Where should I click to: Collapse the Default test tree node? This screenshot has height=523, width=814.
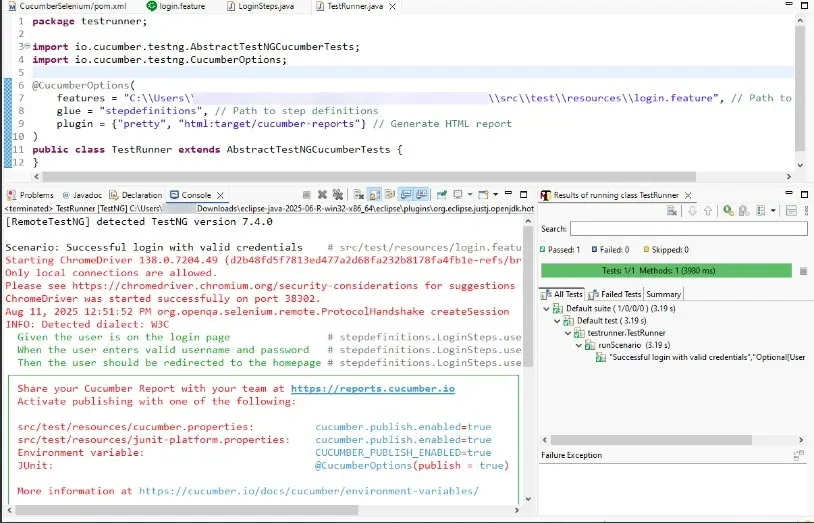pyautogui.click(x=557, y=321)
